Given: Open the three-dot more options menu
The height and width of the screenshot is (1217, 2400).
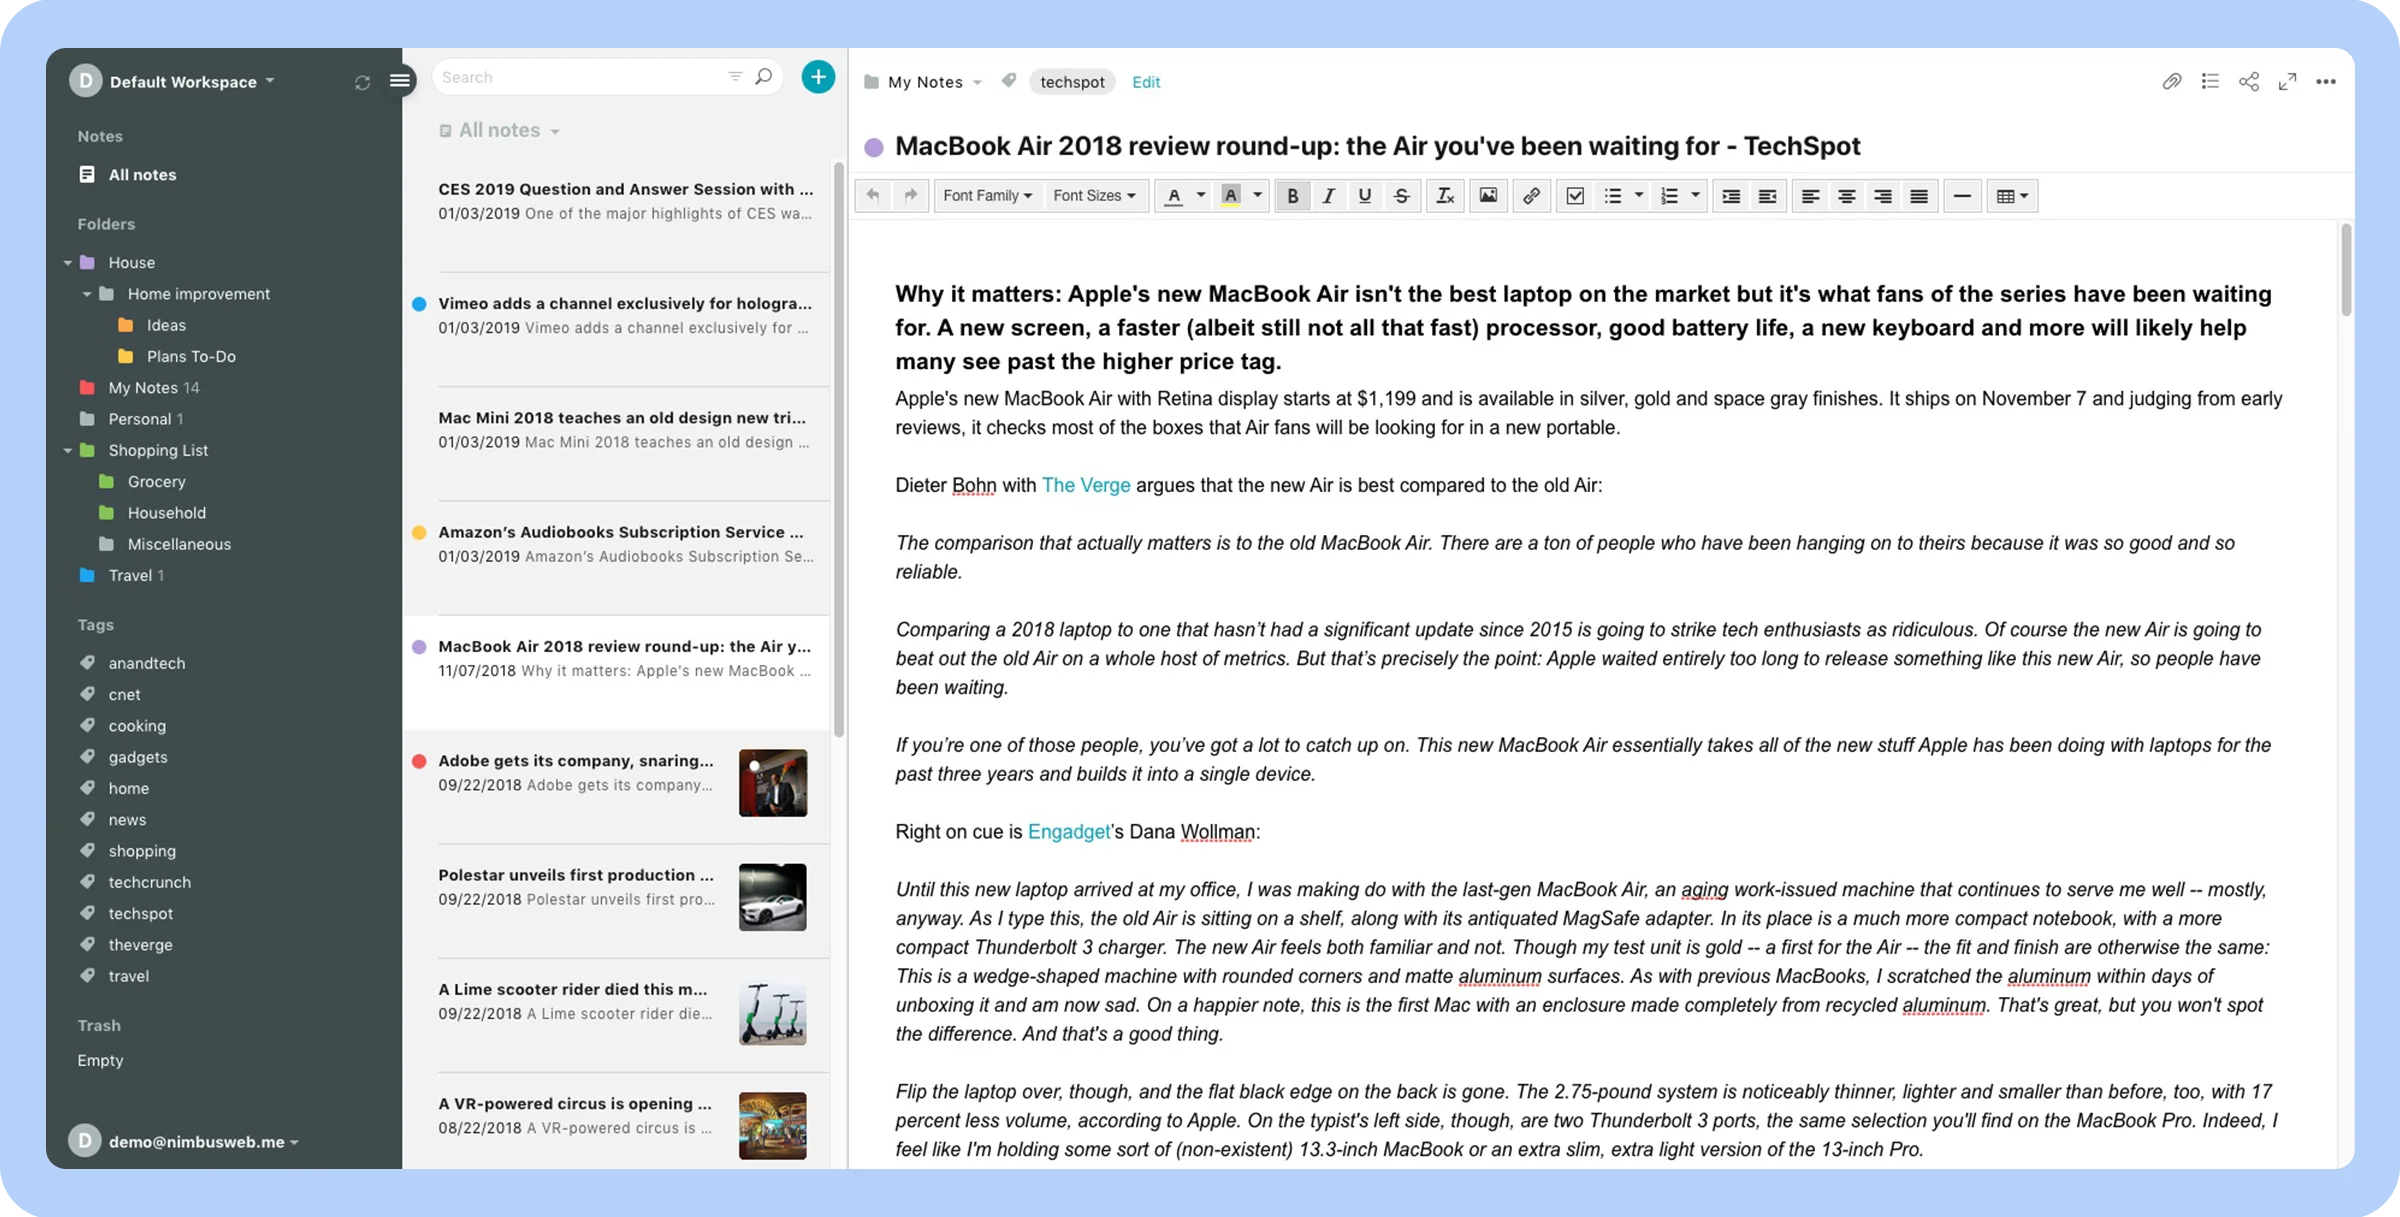Looking at the screenshot, I should (2326, 82).
